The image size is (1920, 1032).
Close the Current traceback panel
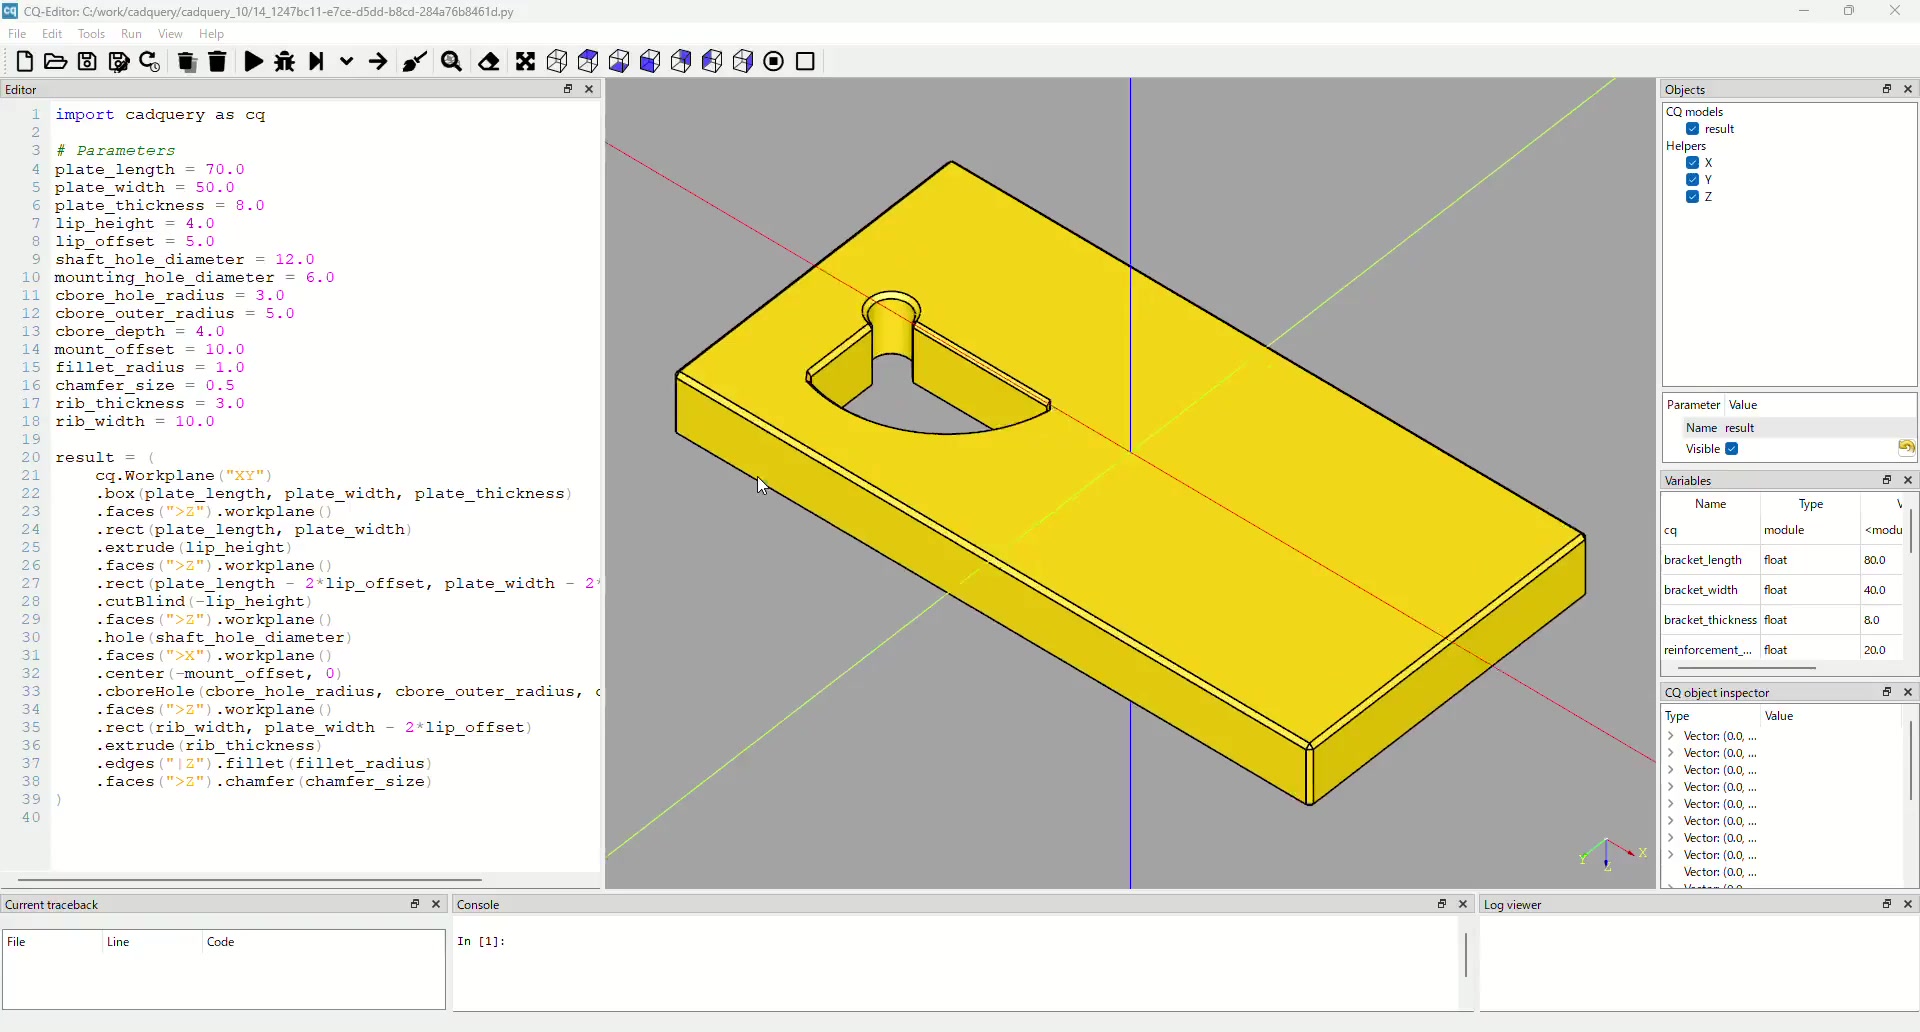(437, 904)
